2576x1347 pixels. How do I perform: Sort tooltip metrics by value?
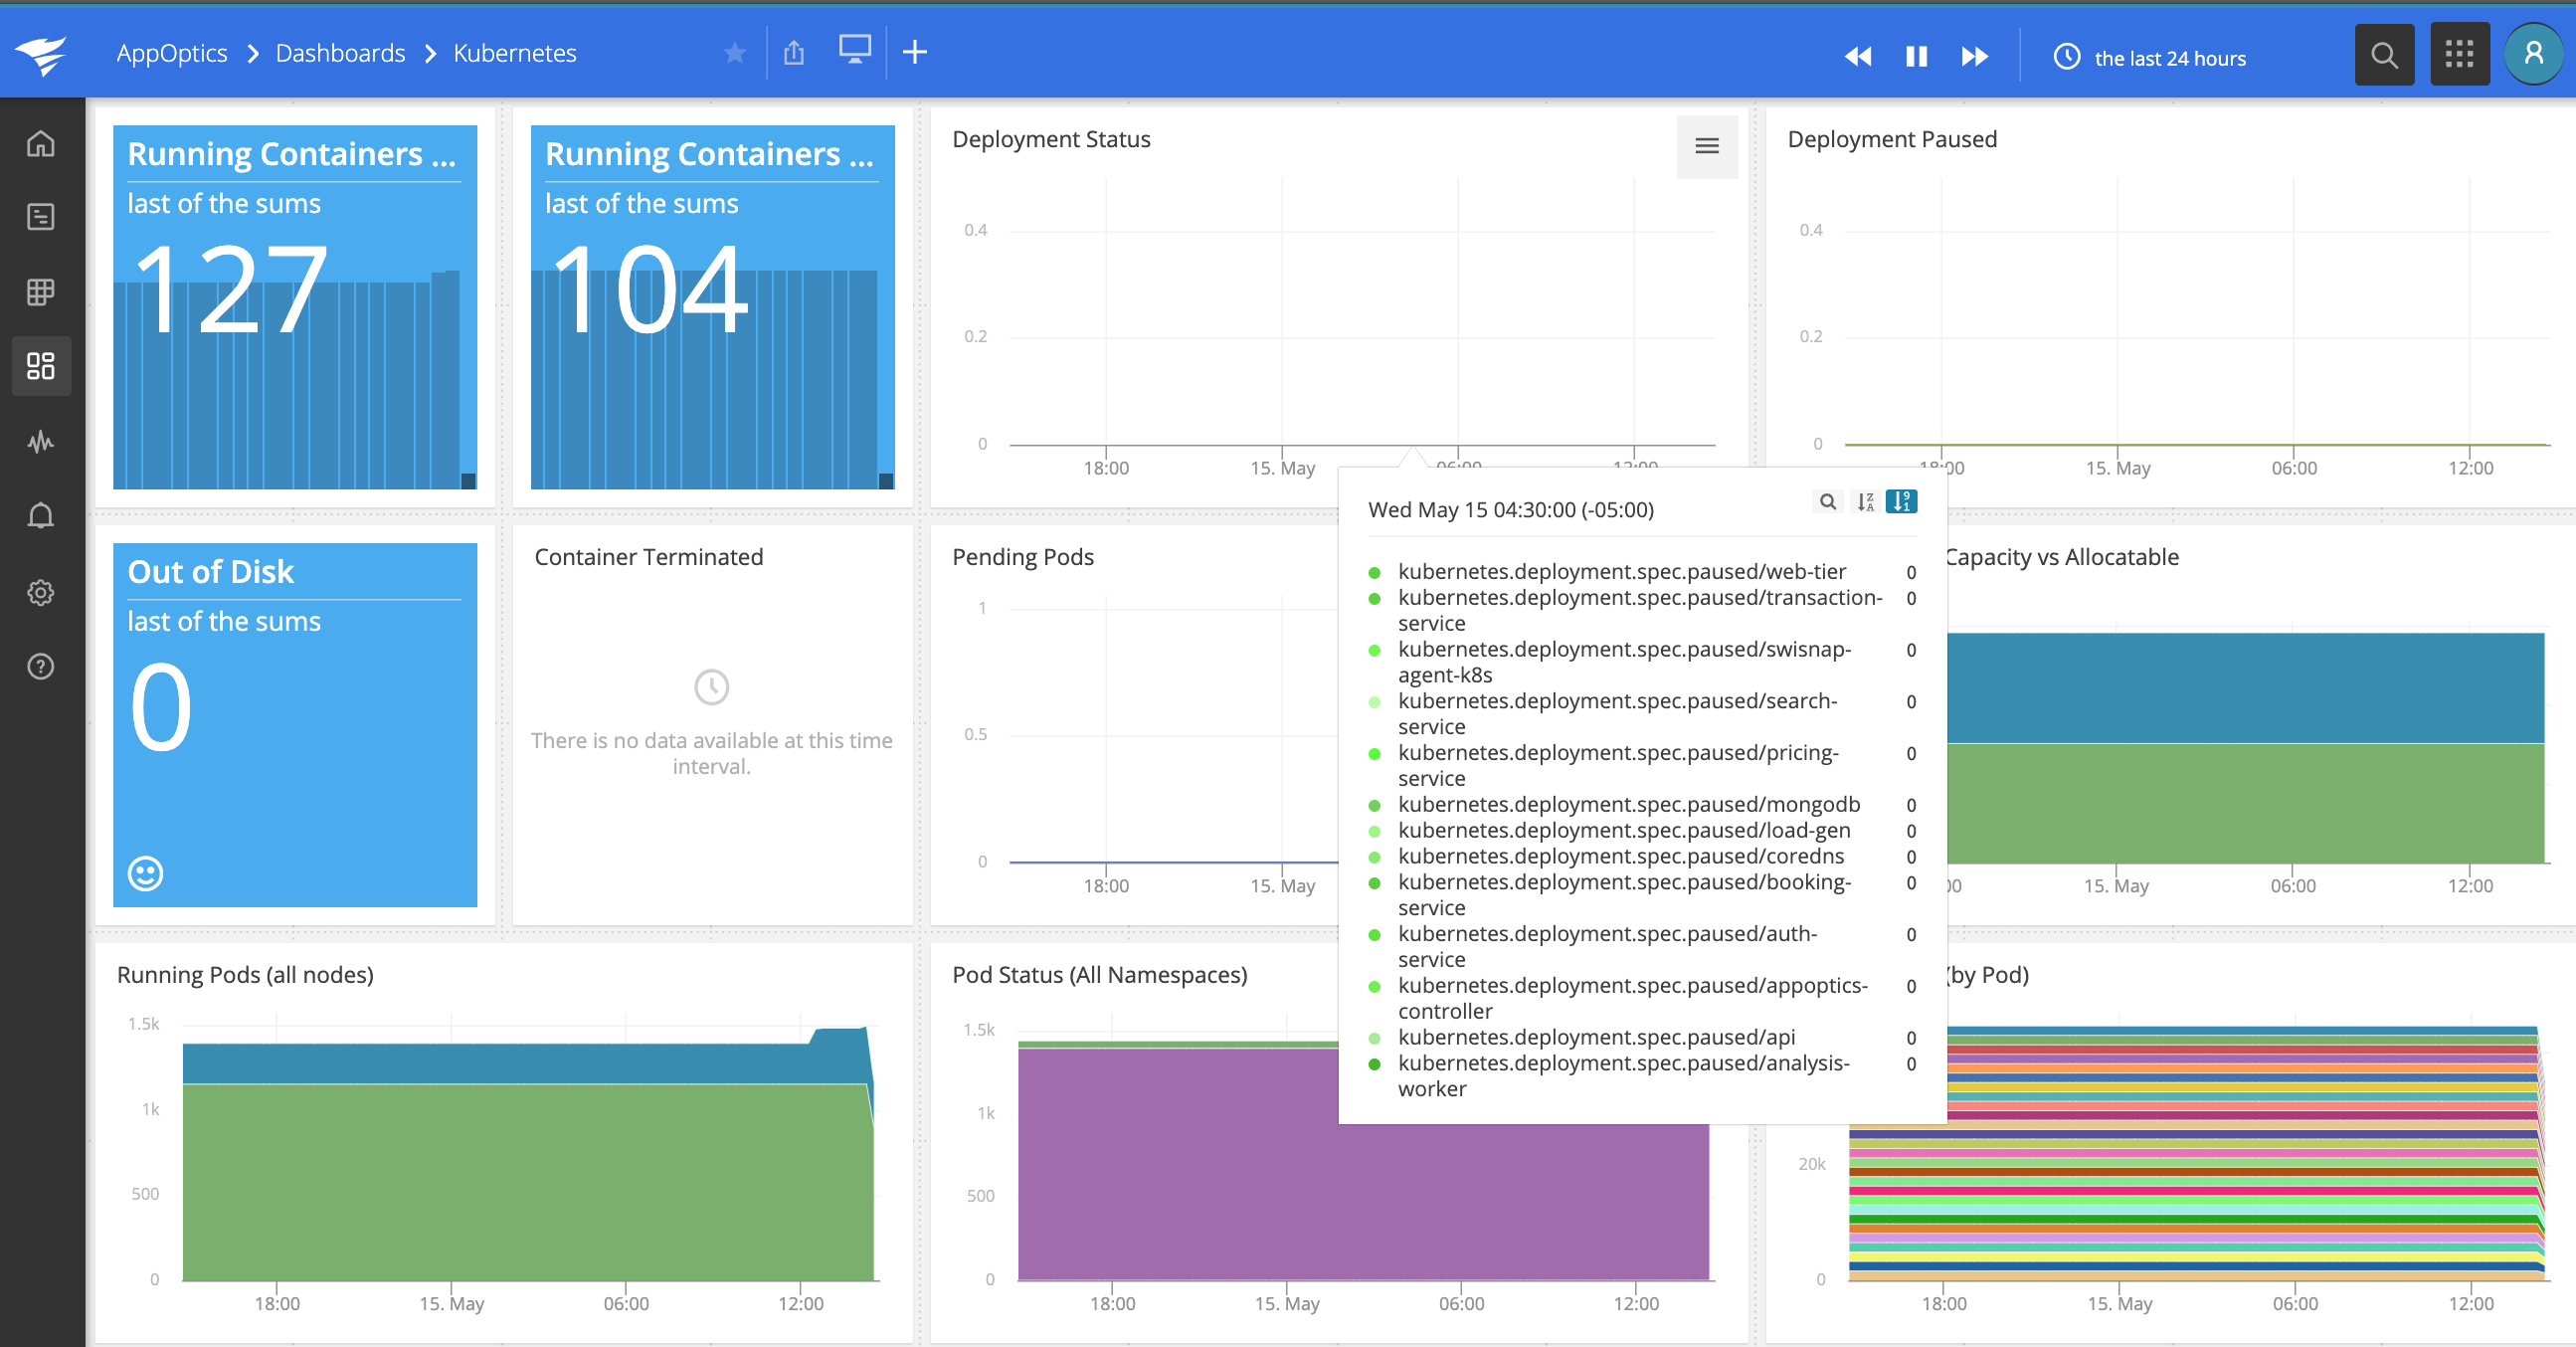(x=1901, y=502)
